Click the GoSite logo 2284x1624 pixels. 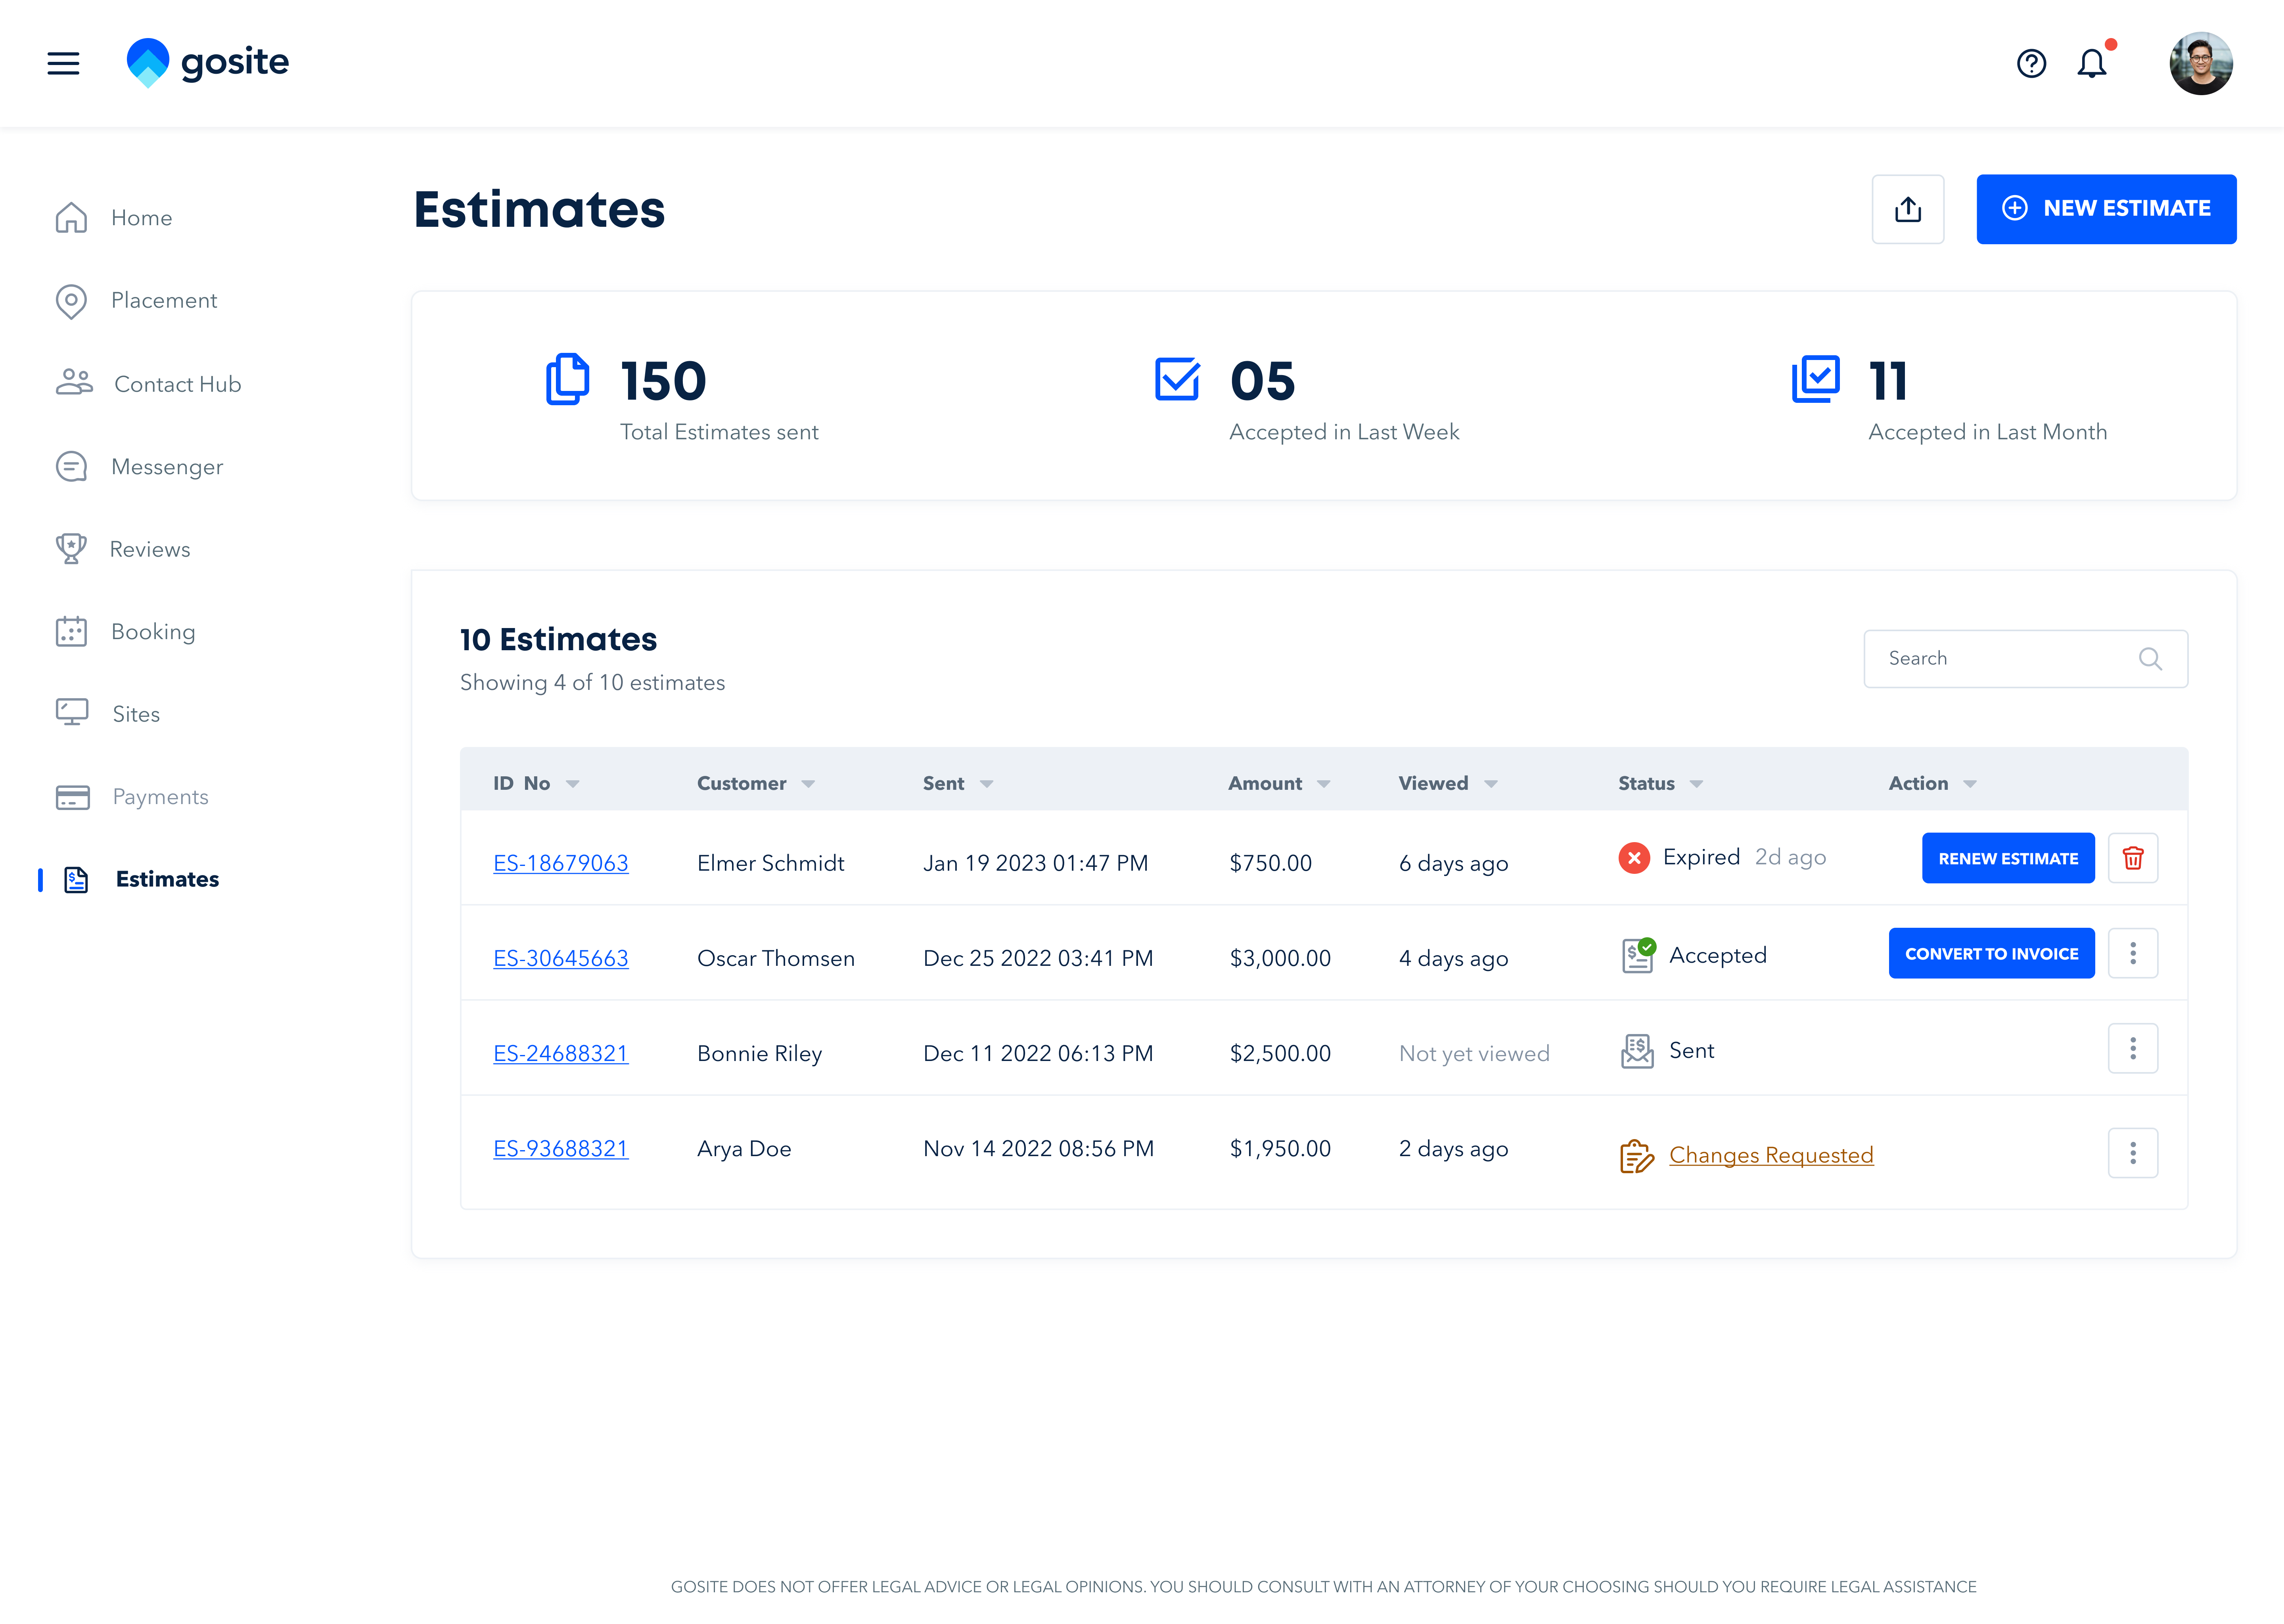click(x=207, y=62)
